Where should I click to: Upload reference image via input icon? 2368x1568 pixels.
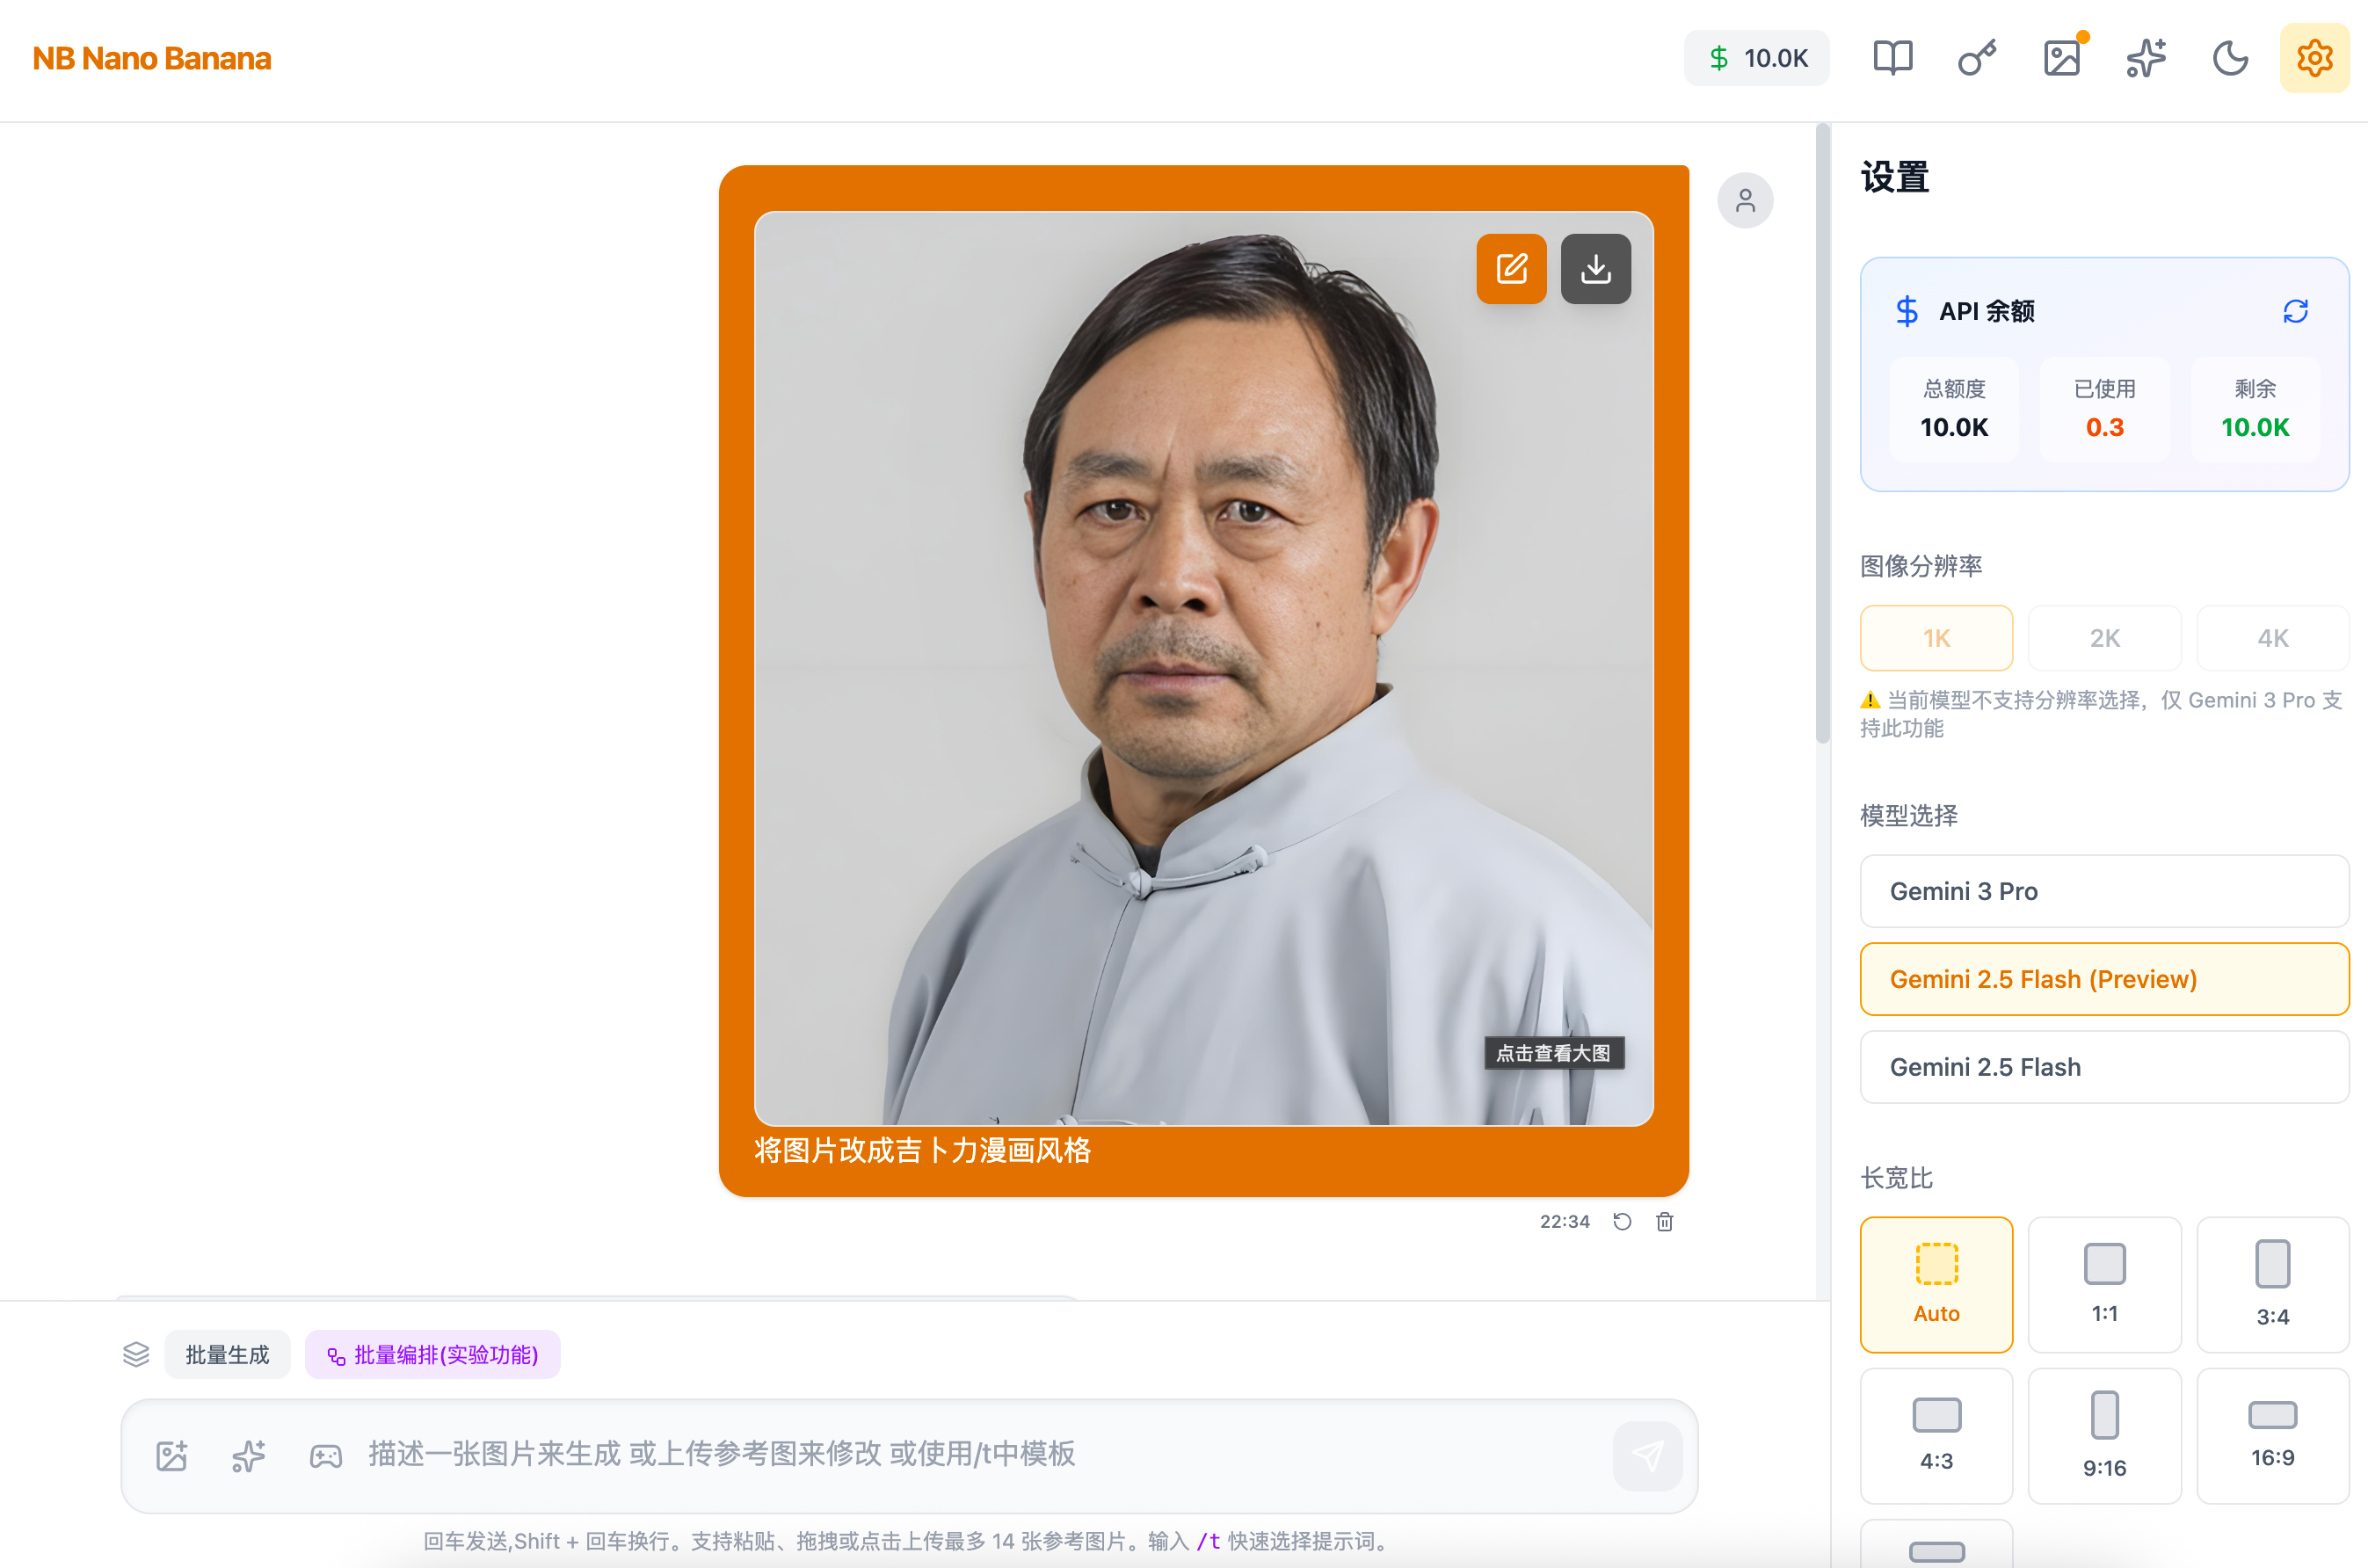click(172, 1455)
